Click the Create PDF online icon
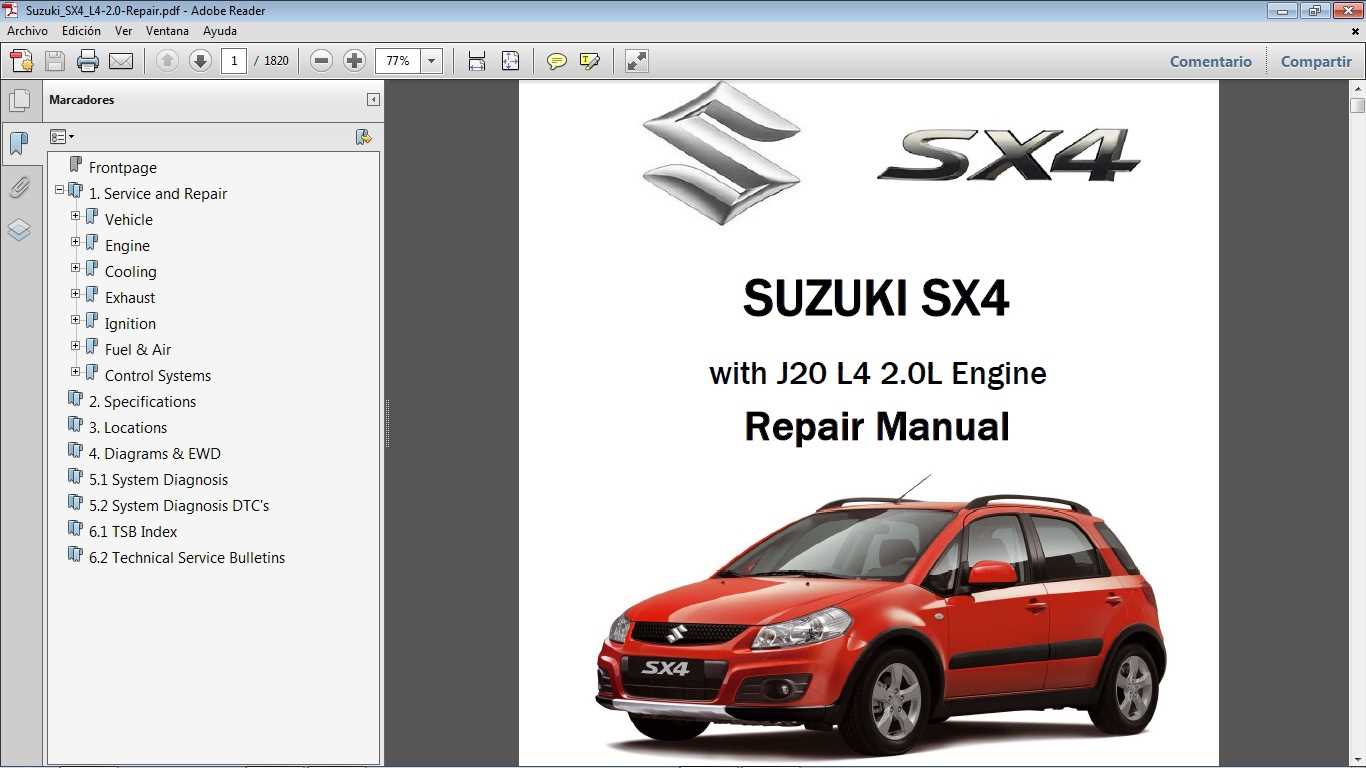 click(x=21, y=61)
